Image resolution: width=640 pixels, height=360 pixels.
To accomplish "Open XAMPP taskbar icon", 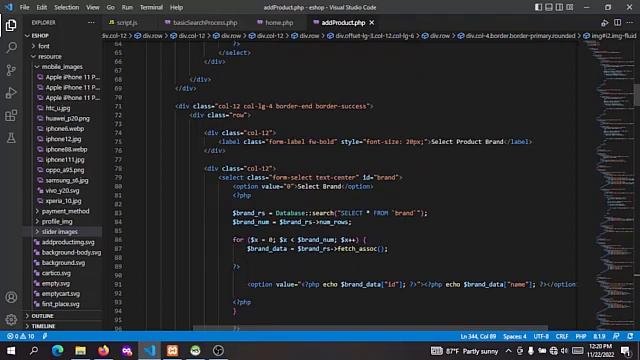I will coord(172,351).
